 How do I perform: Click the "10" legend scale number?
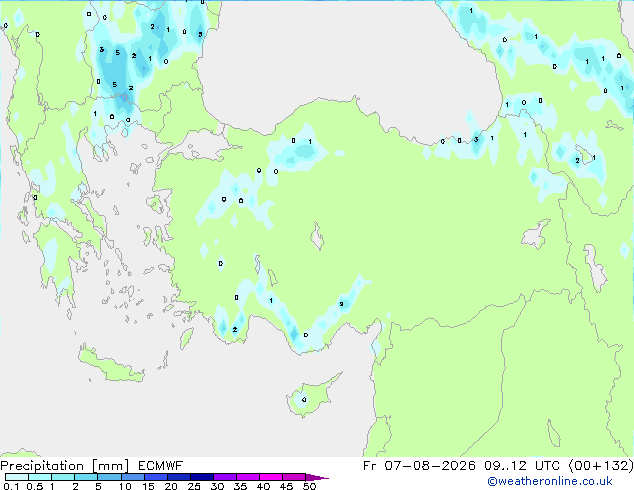[x=125, y=486]
